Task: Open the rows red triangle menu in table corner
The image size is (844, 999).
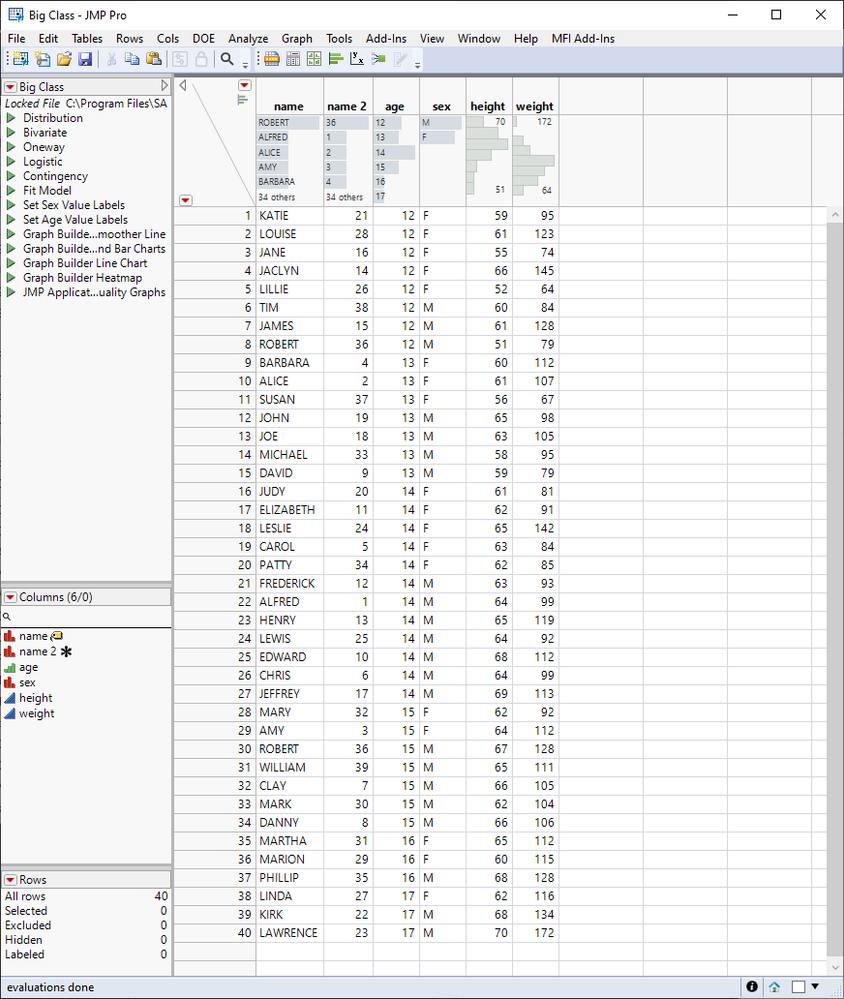Action: pos(185,200)
